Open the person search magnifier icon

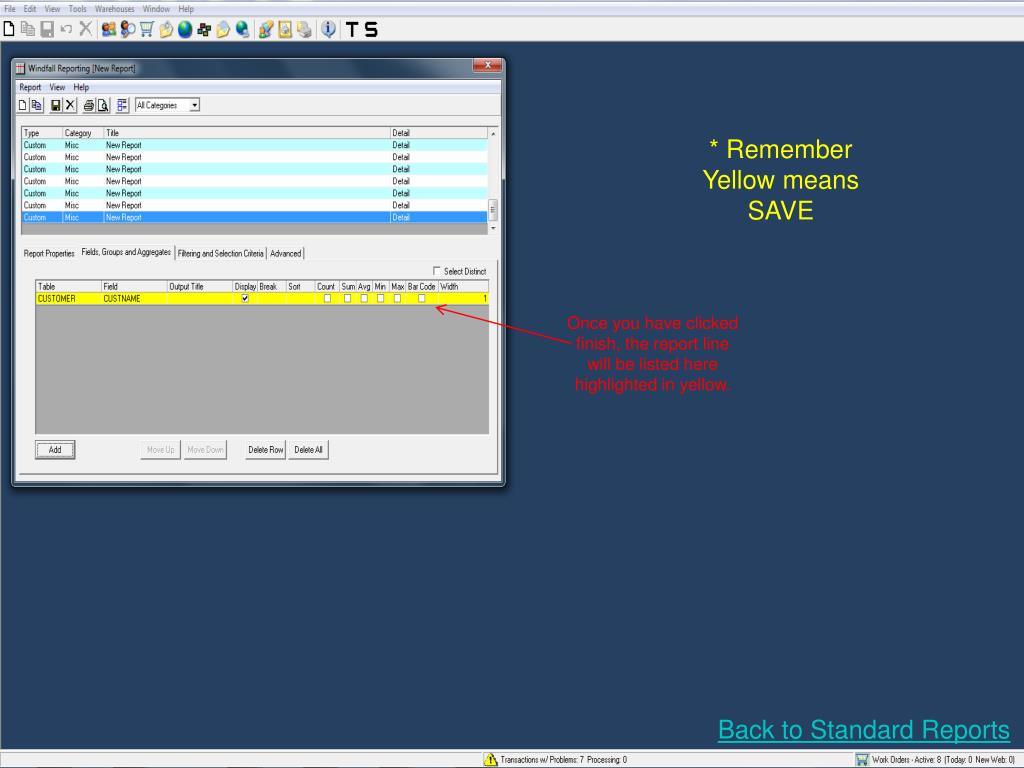(128, 29)
